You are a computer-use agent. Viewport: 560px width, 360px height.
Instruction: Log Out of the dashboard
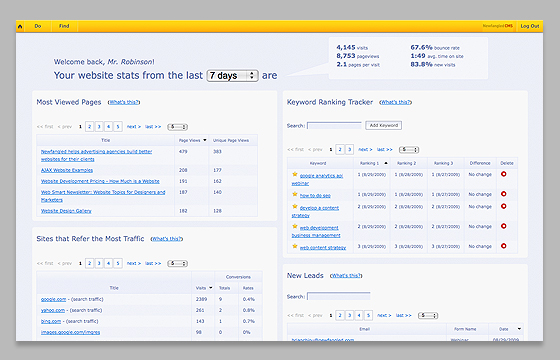tap(530, 26)
